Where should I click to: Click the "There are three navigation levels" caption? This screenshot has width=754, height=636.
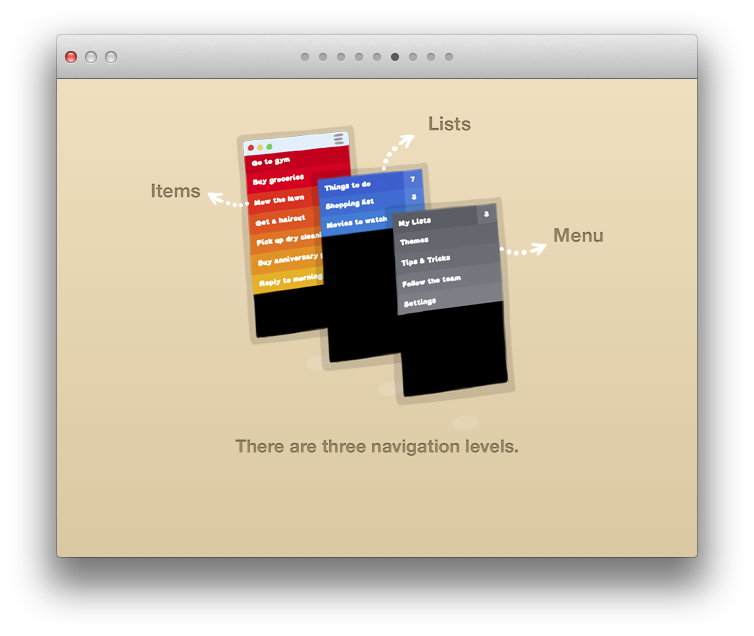point(377,446)
